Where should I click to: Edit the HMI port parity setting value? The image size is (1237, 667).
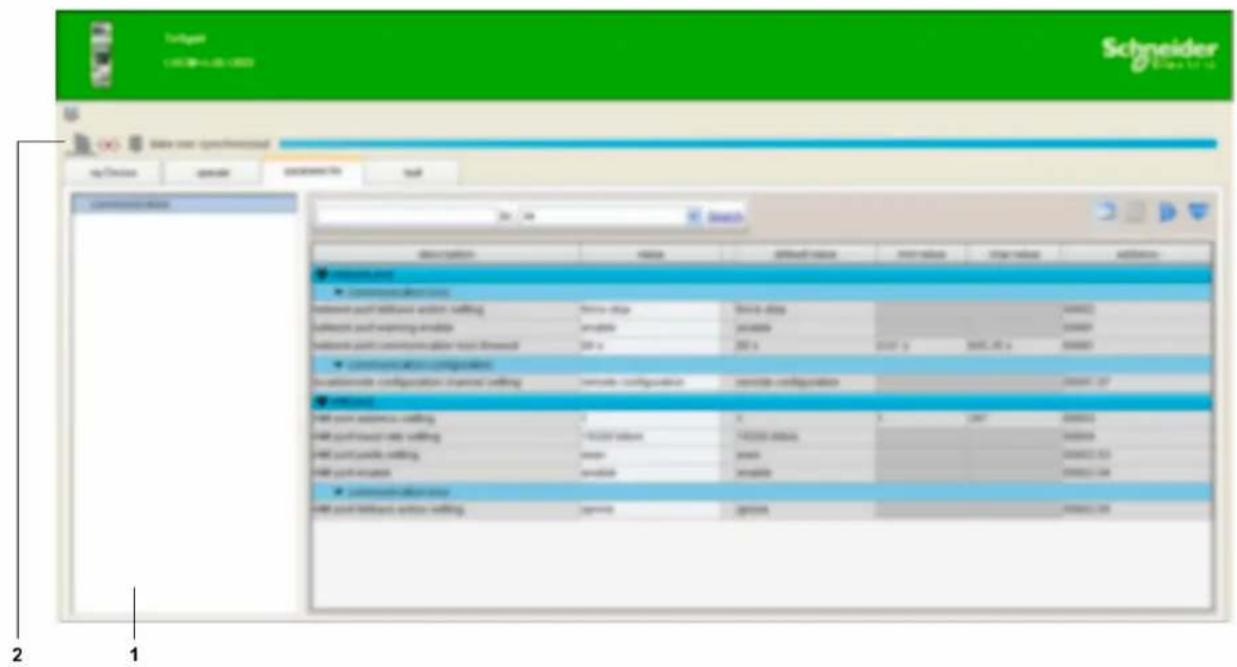pos(650,454)
